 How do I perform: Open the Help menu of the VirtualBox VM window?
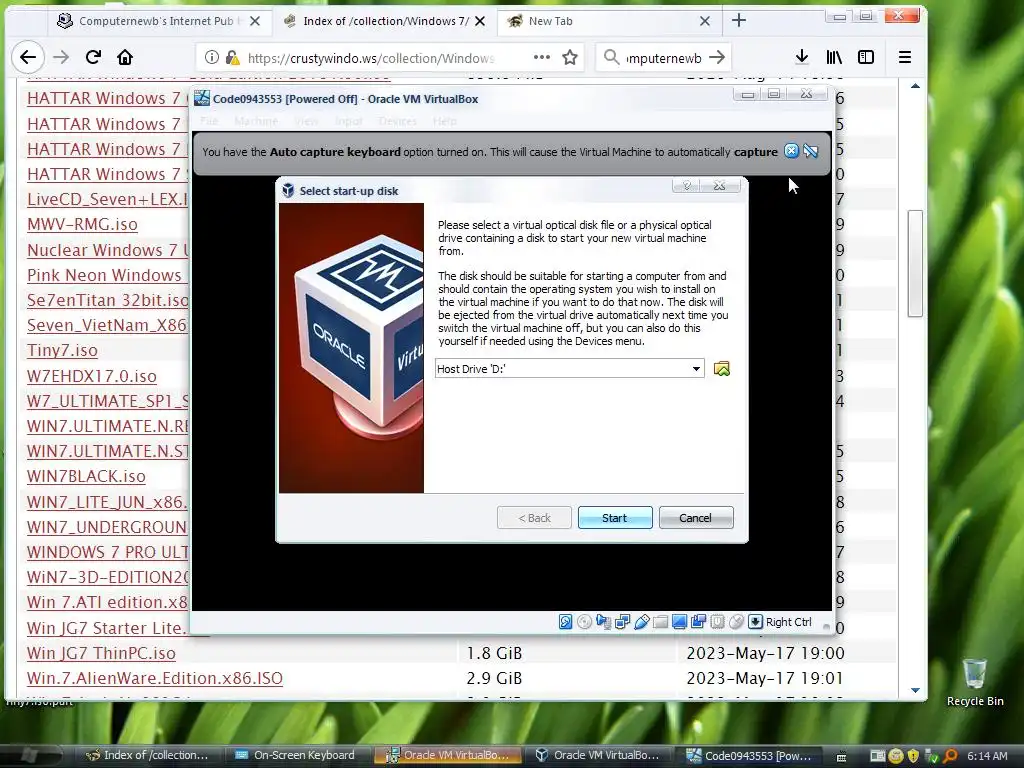point(445,121)
